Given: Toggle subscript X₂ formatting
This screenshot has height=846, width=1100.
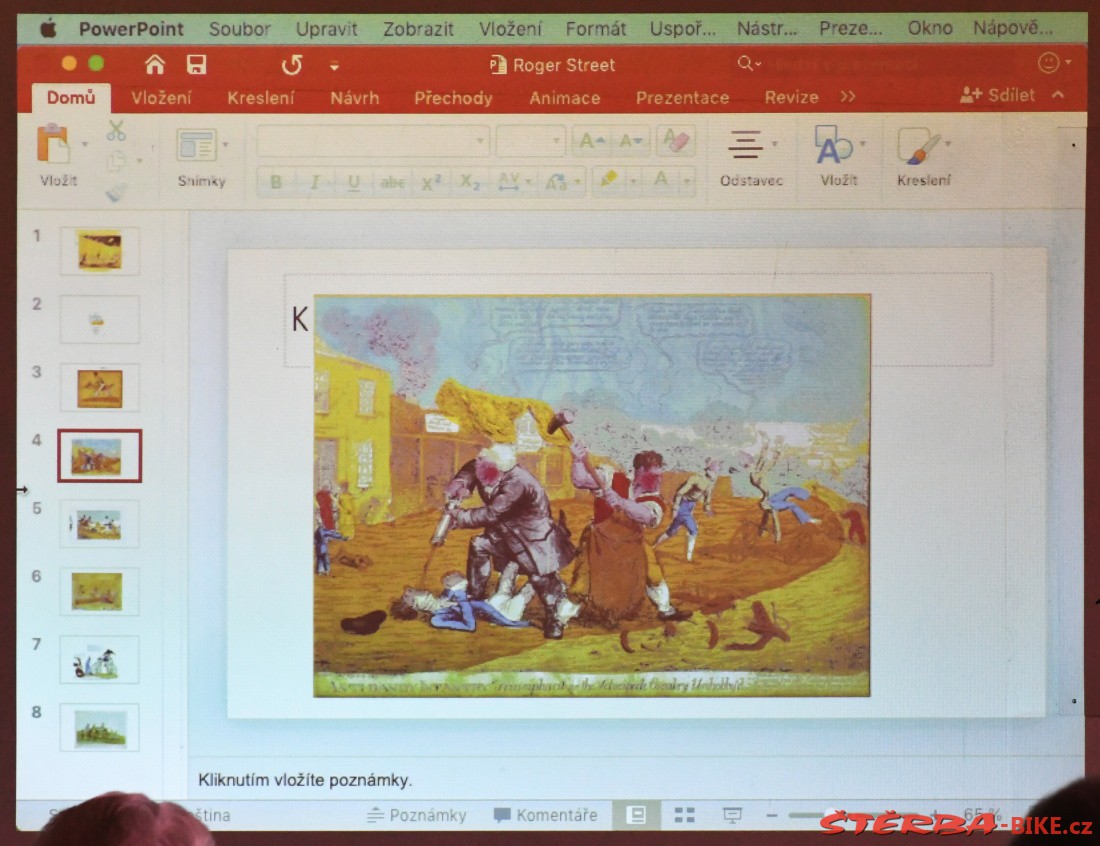Looking at the screenshot, I should click(469, 182).
